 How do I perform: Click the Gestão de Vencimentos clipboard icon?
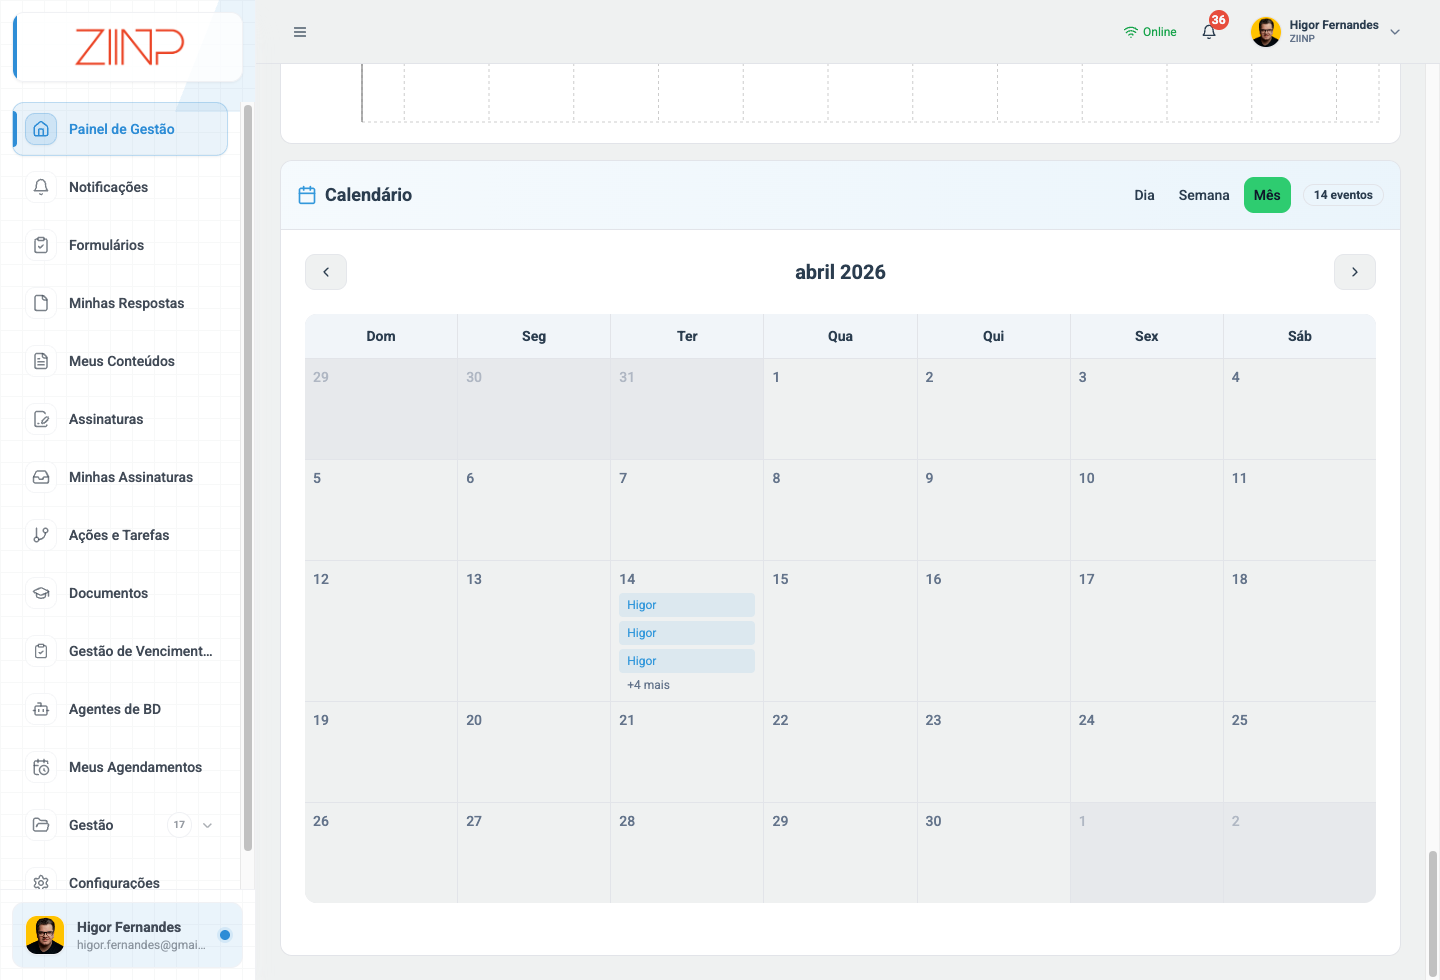(x=41, y=651)
